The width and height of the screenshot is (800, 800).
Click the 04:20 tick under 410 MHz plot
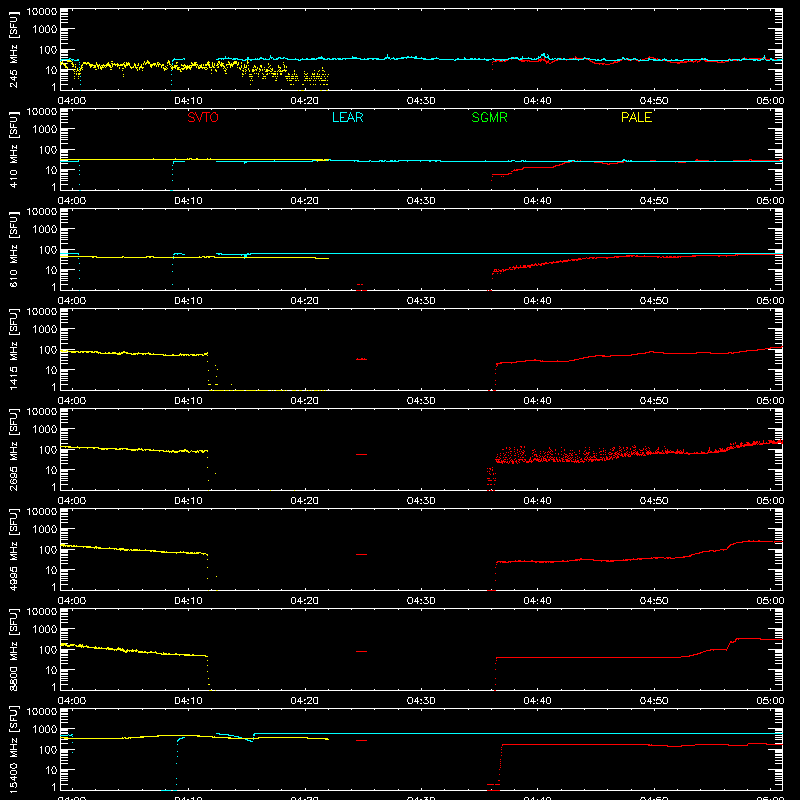coord(305,201)
